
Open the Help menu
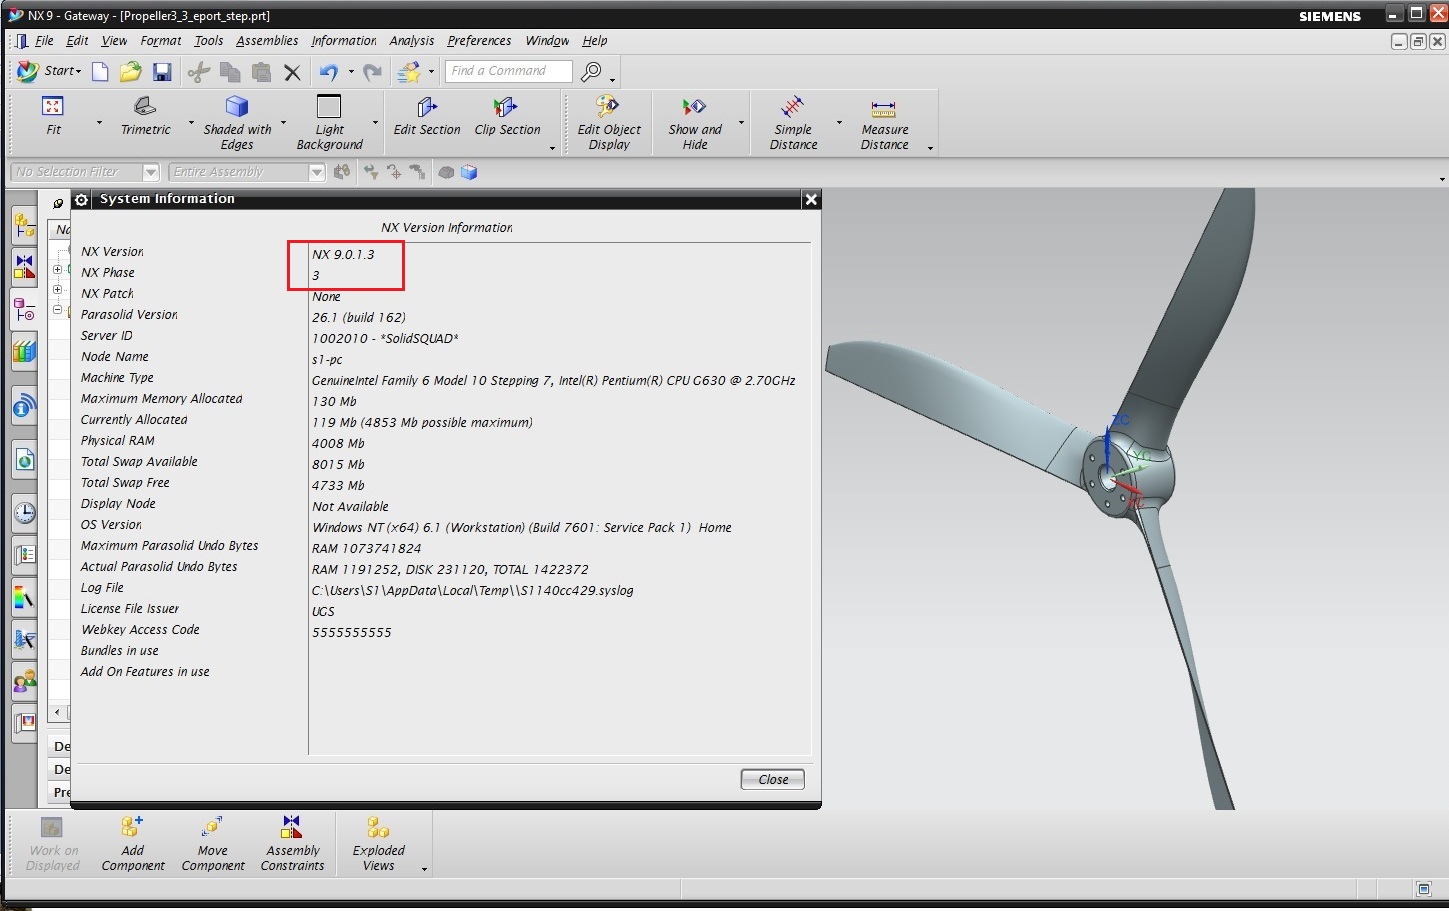[595, 41]
